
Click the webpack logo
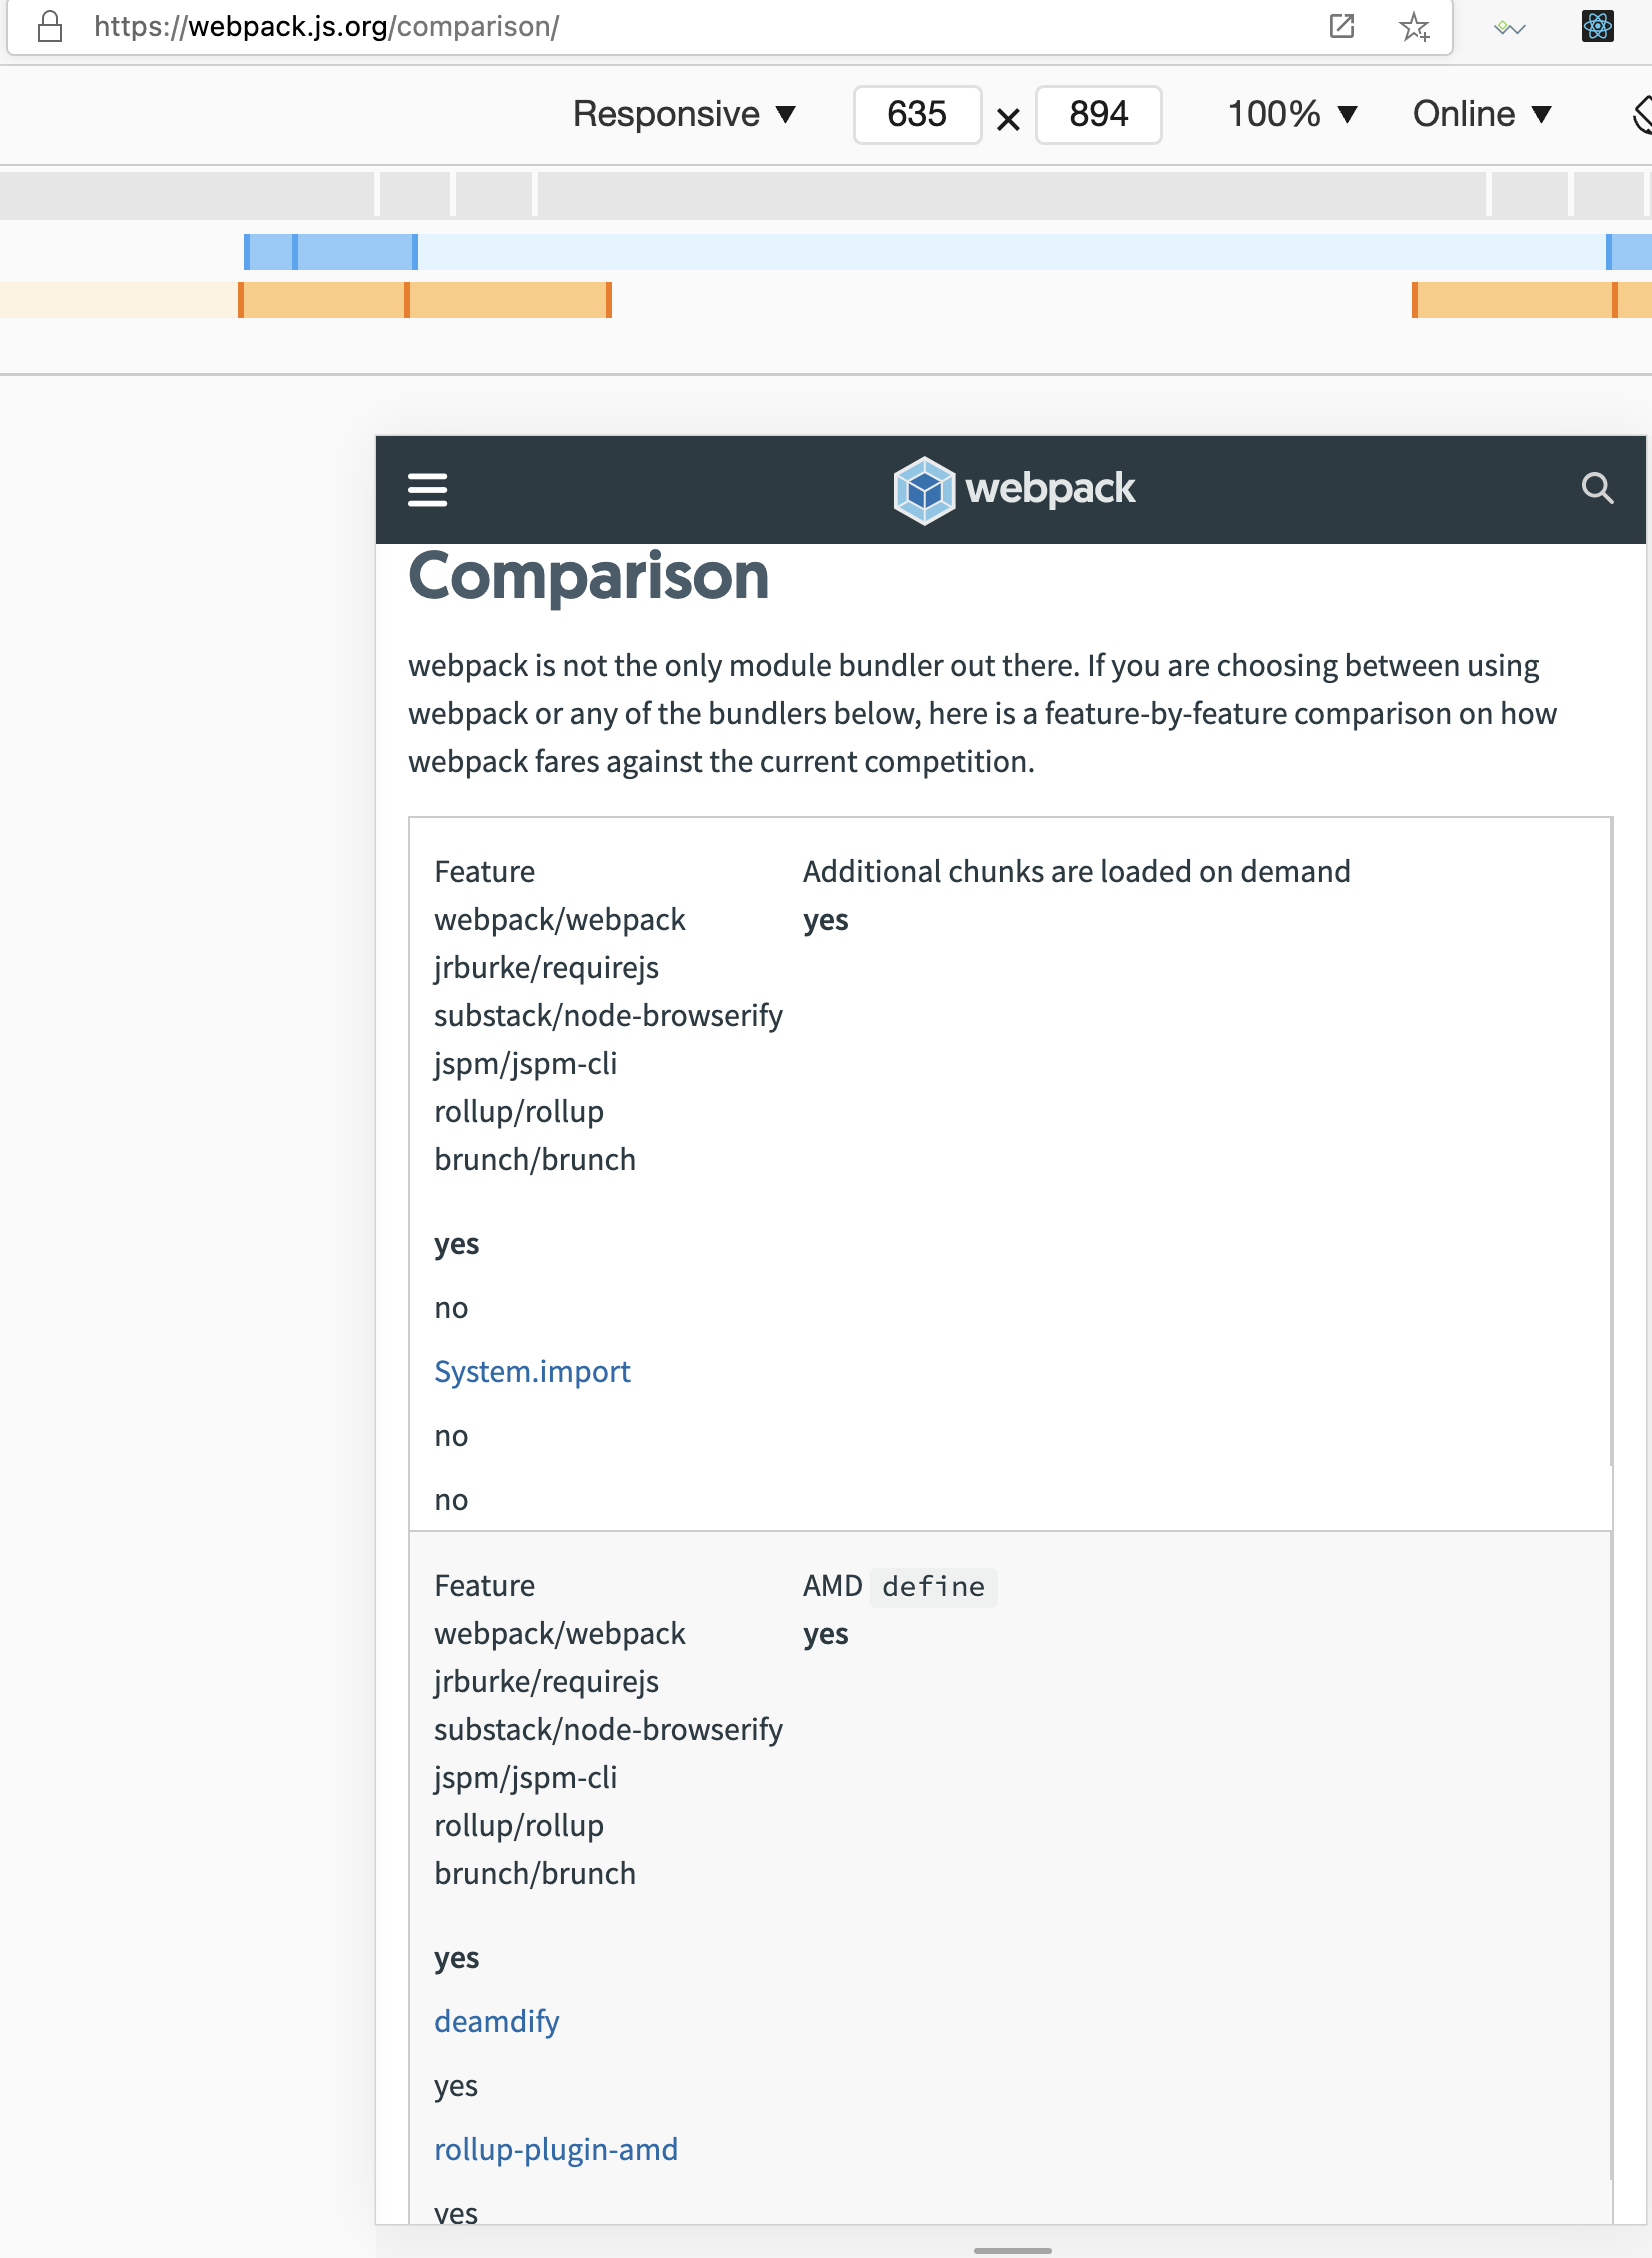tap(1014, 489)
